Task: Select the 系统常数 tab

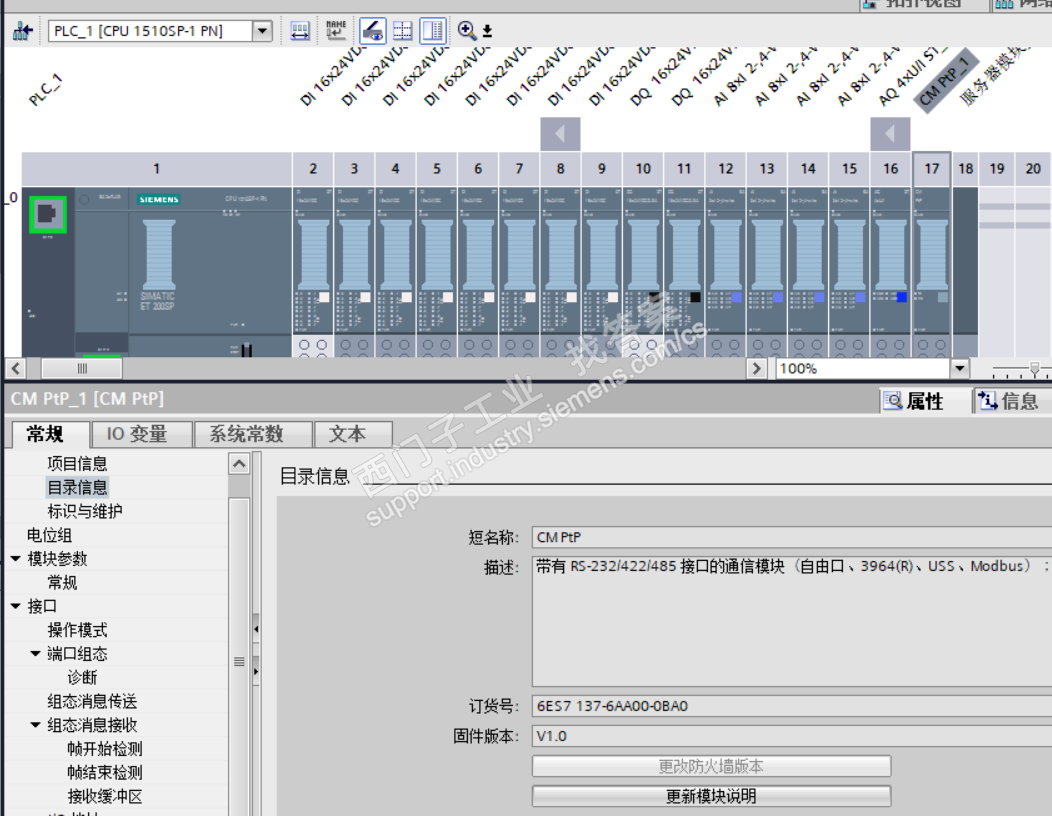Action: [252, 434]
